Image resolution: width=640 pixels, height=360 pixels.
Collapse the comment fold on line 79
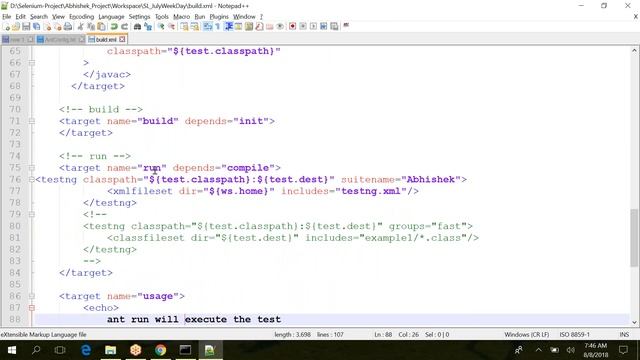pyautogui.click(x=31, y=214)
